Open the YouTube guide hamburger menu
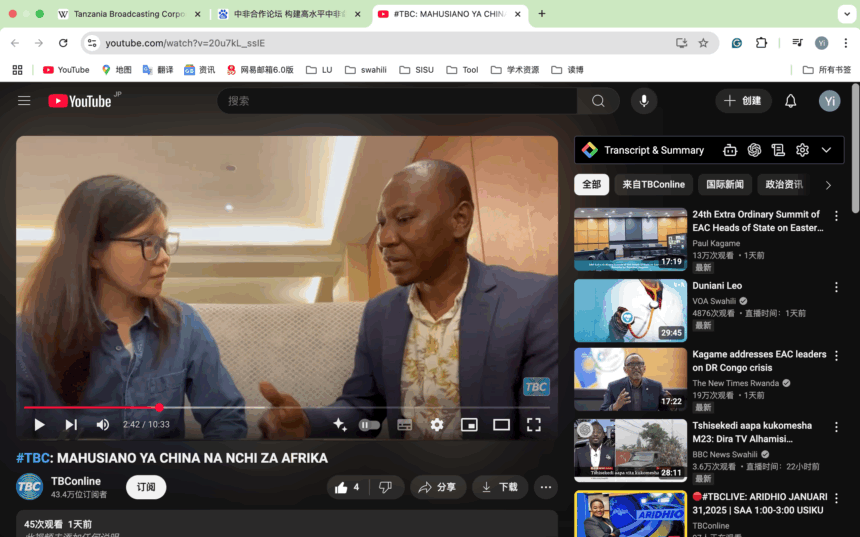This screenshot has height=537, width=860. pos(24,101)
